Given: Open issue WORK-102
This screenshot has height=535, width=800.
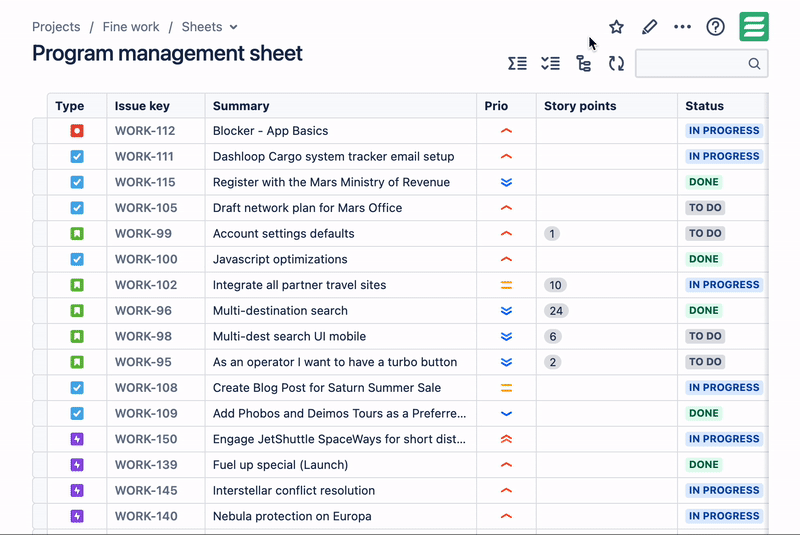Looking at the screenshot, I should [x=146, y=285].
